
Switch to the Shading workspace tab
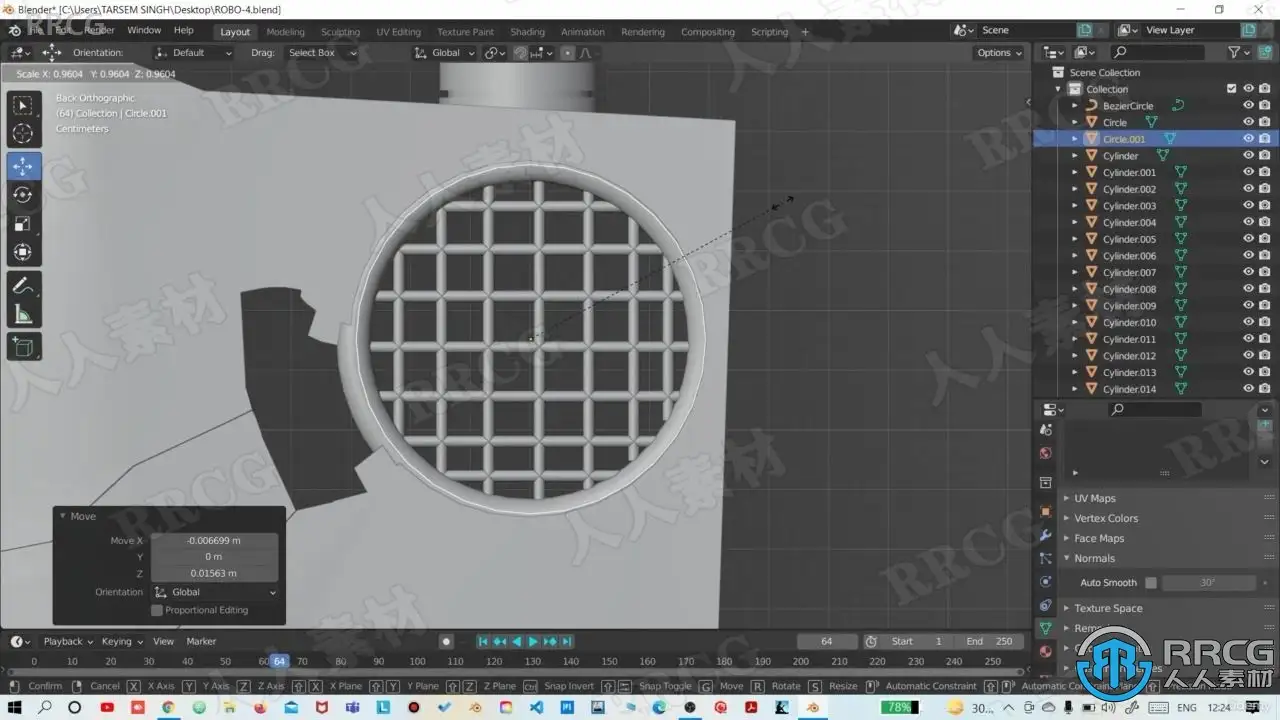[527, 32]
